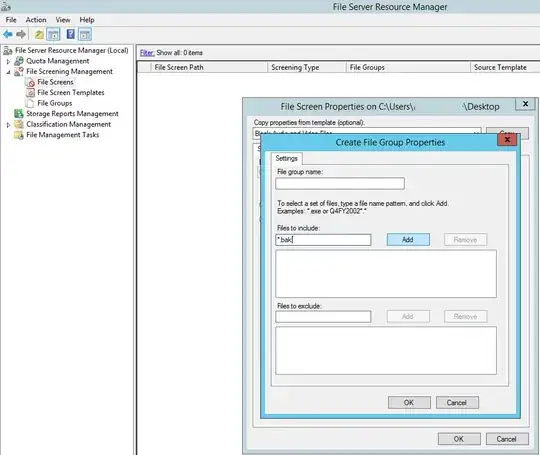Click the File Screen Templates node icon
The image size is (540, 455).
click(31, 93)
